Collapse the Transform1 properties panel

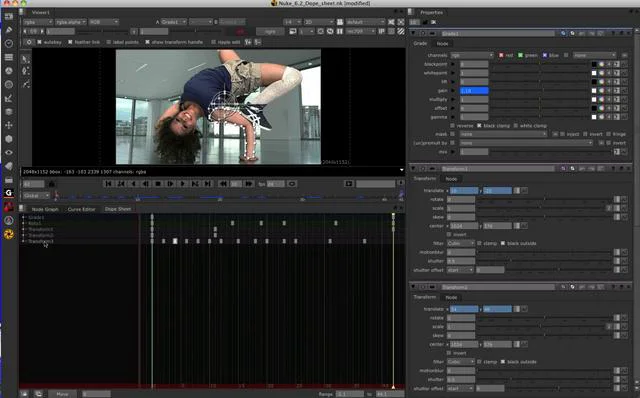coord(413,168)
